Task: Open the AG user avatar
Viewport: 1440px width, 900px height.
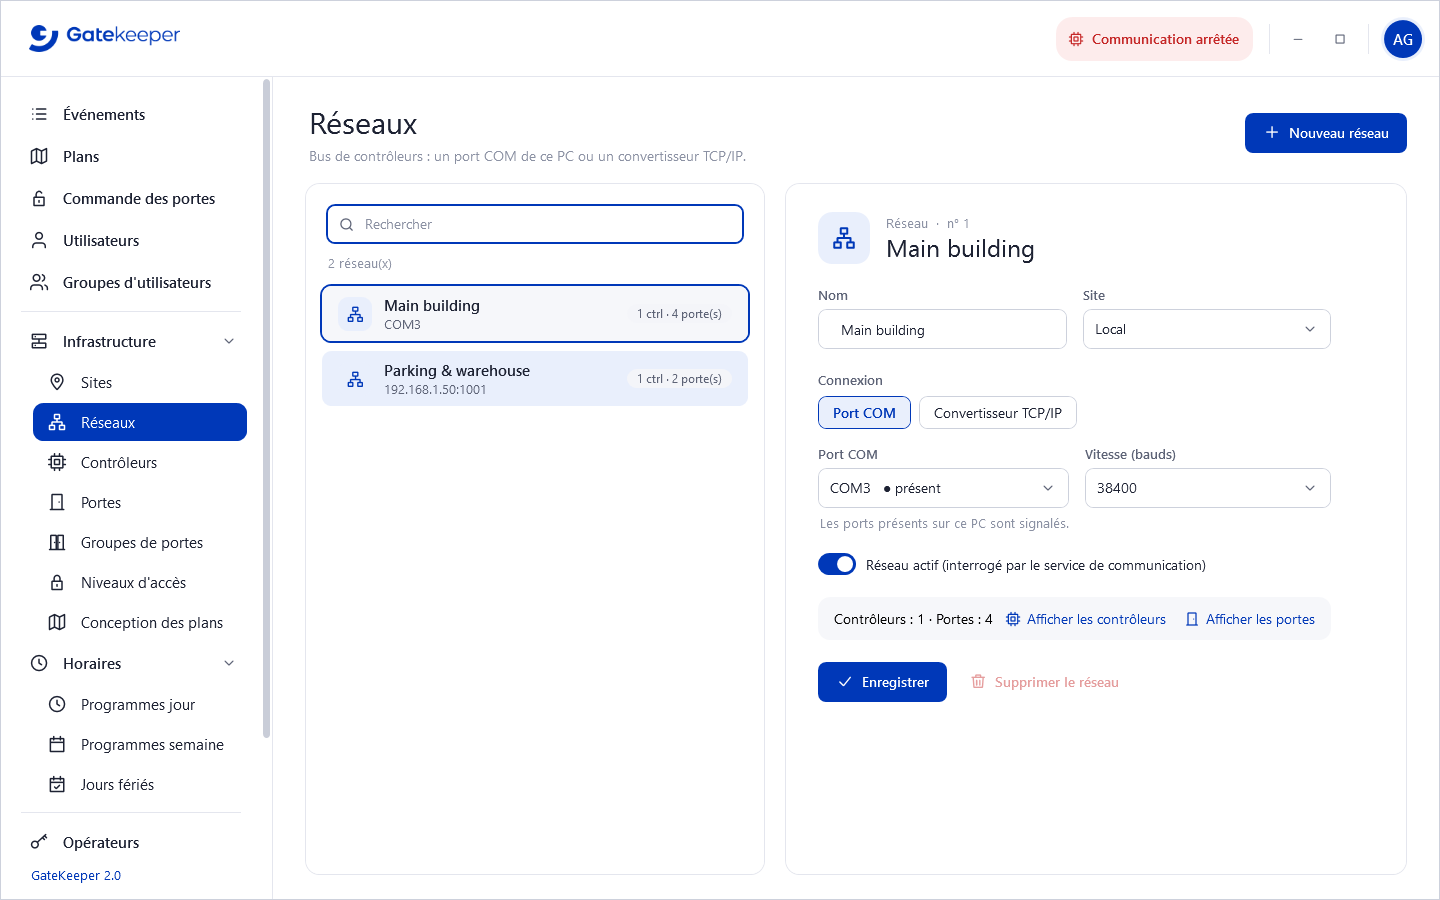Action: [x=1403, y=39]
